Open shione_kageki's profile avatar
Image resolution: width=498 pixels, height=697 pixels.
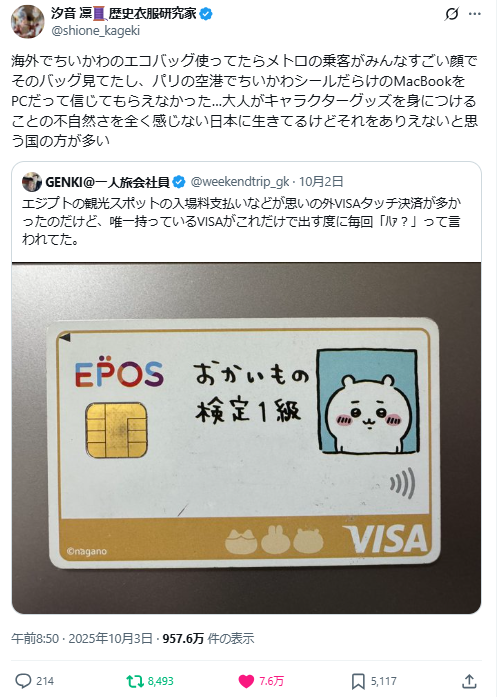(28, 22)
